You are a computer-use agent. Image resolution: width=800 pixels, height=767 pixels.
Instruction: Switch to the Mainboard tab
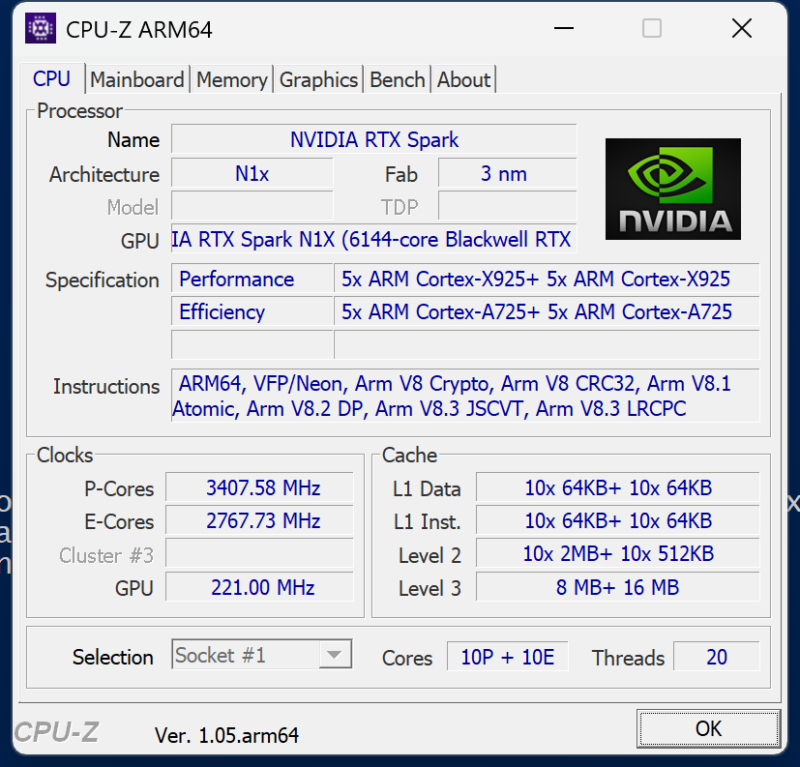tap(137, 80)
